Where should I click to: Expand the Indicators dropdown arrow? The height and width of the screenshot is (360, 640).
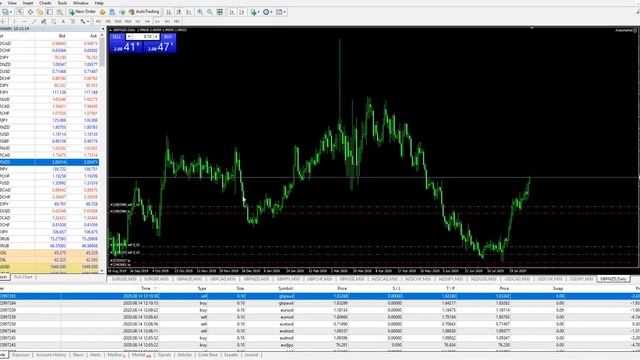pos(259,12)
